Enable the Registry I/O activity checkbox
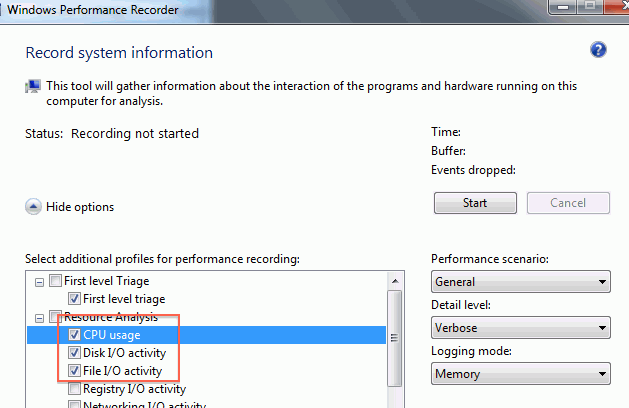This screenshot has height=408, width=629. [x=74, y=388]
